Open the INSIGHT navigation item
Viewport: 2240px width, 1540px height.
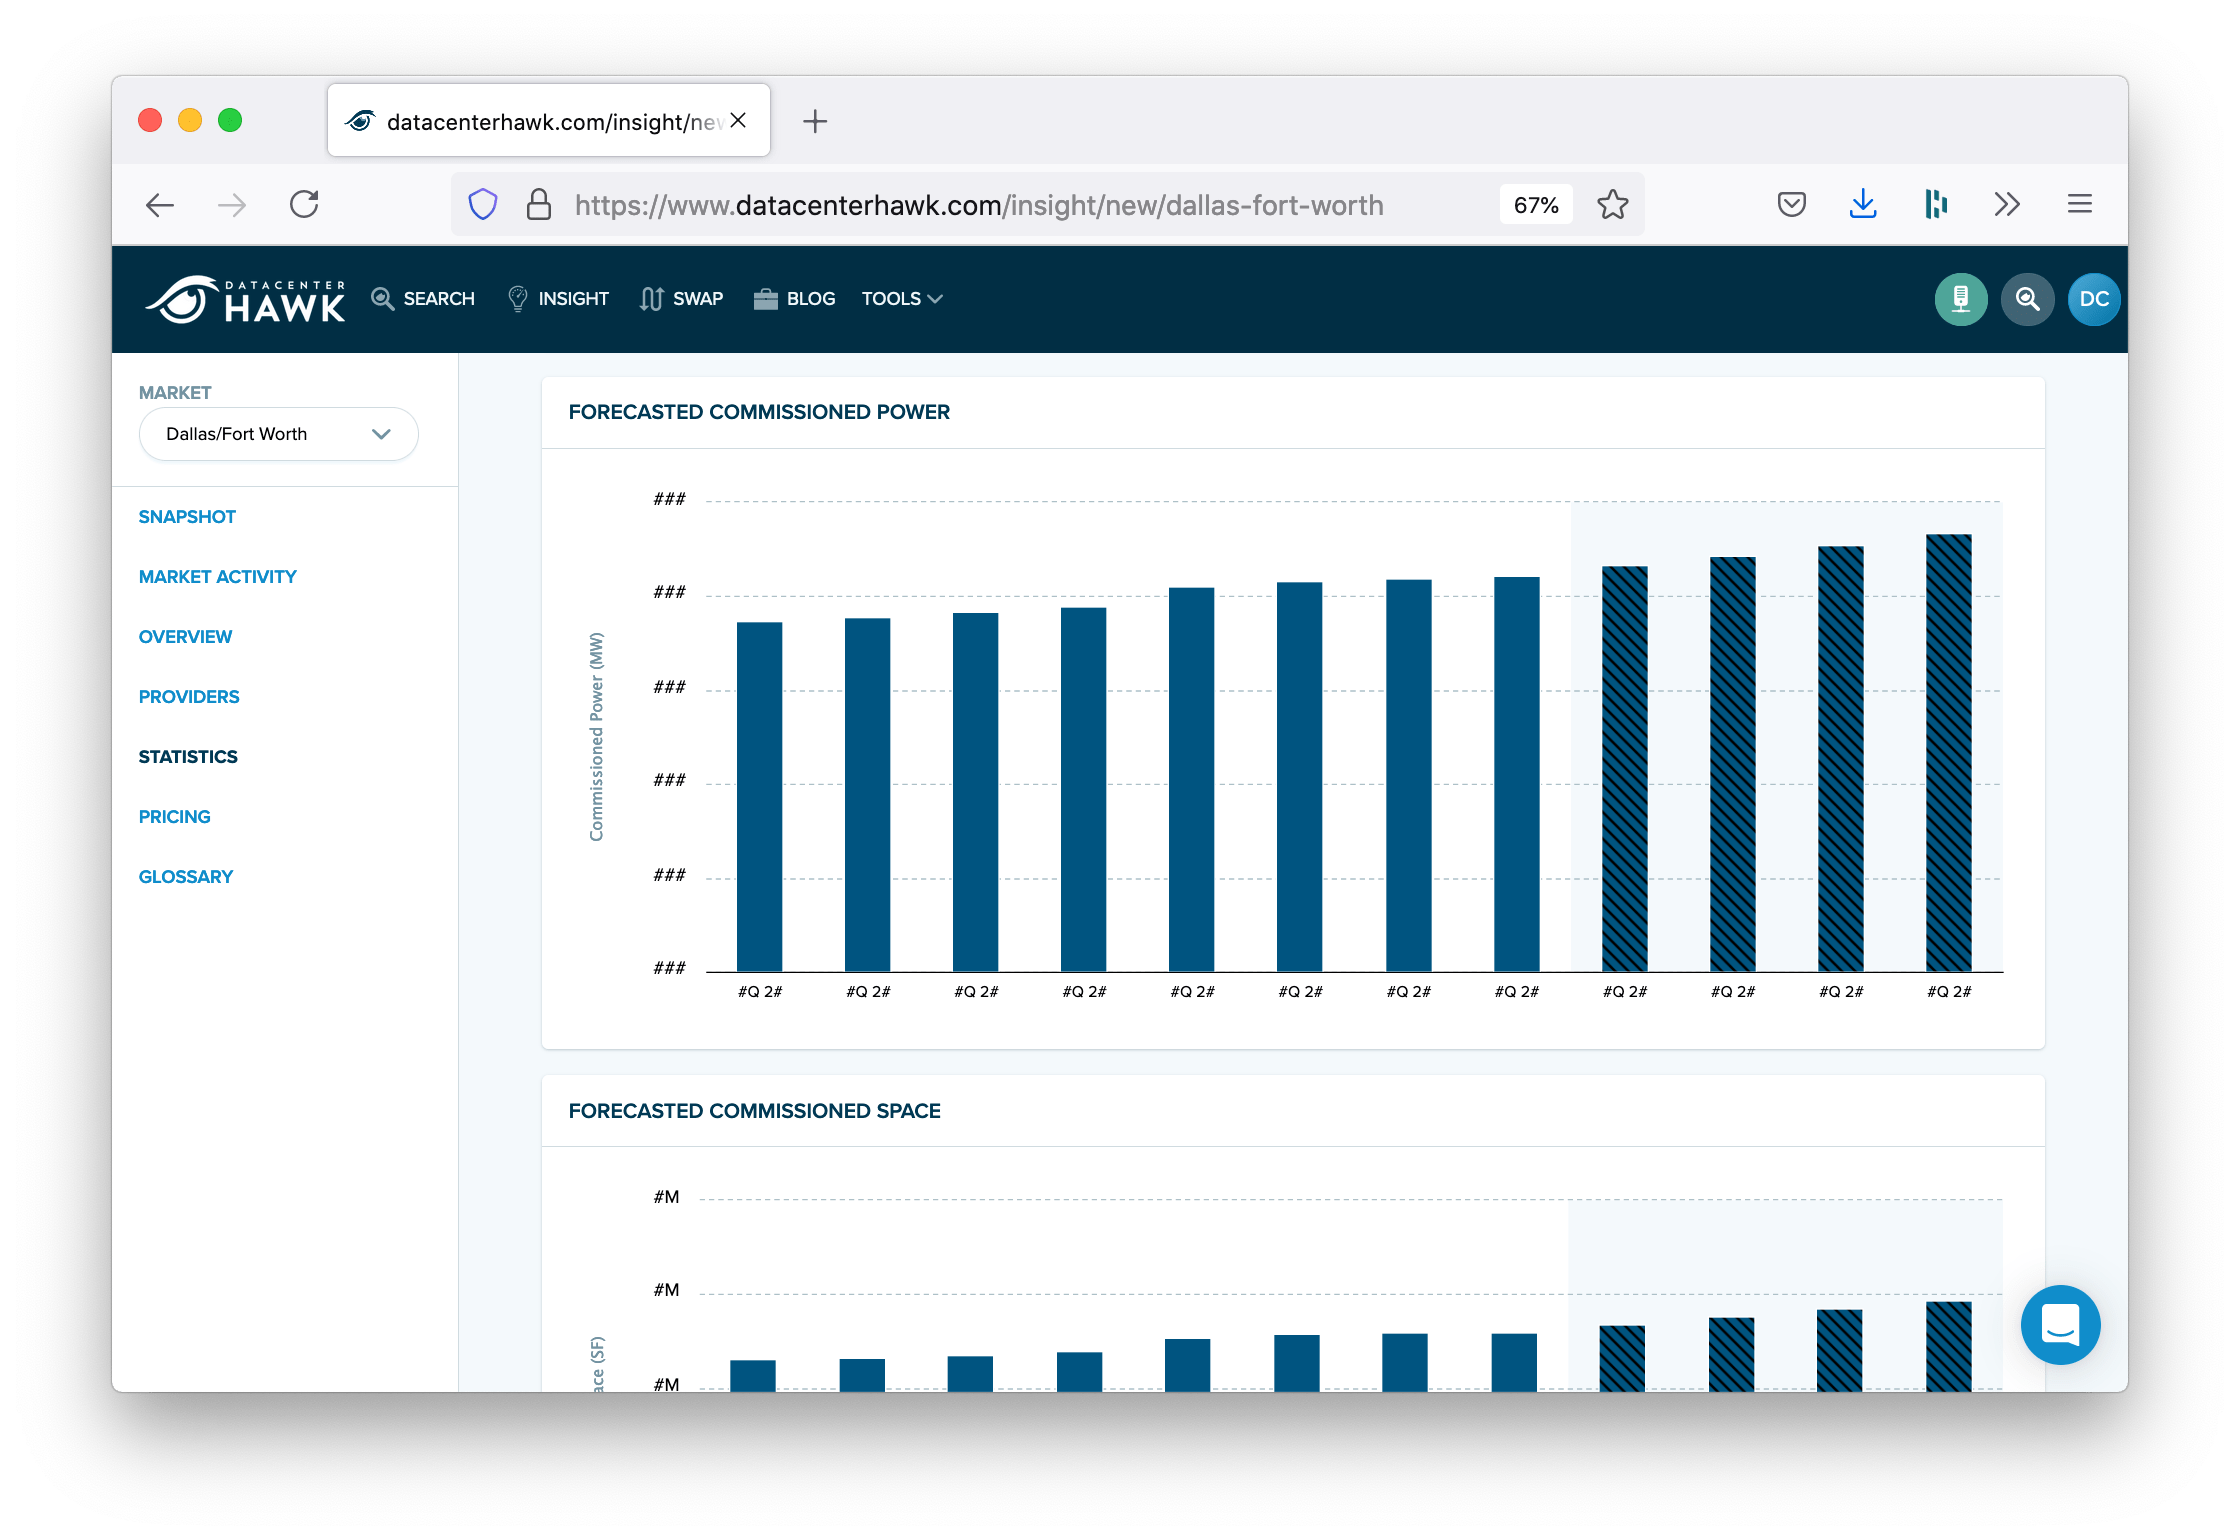tap(558, 299)
